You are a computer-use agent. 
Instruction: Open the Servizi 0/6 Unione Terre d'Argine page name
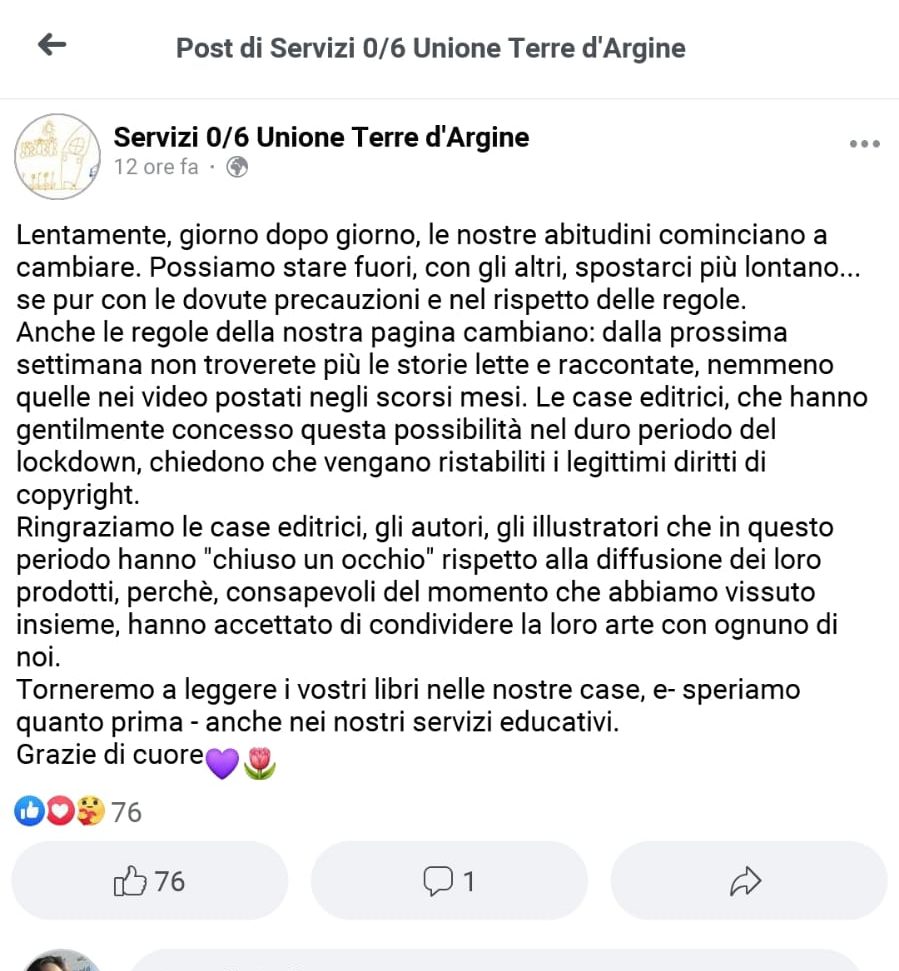coord(321,137)
